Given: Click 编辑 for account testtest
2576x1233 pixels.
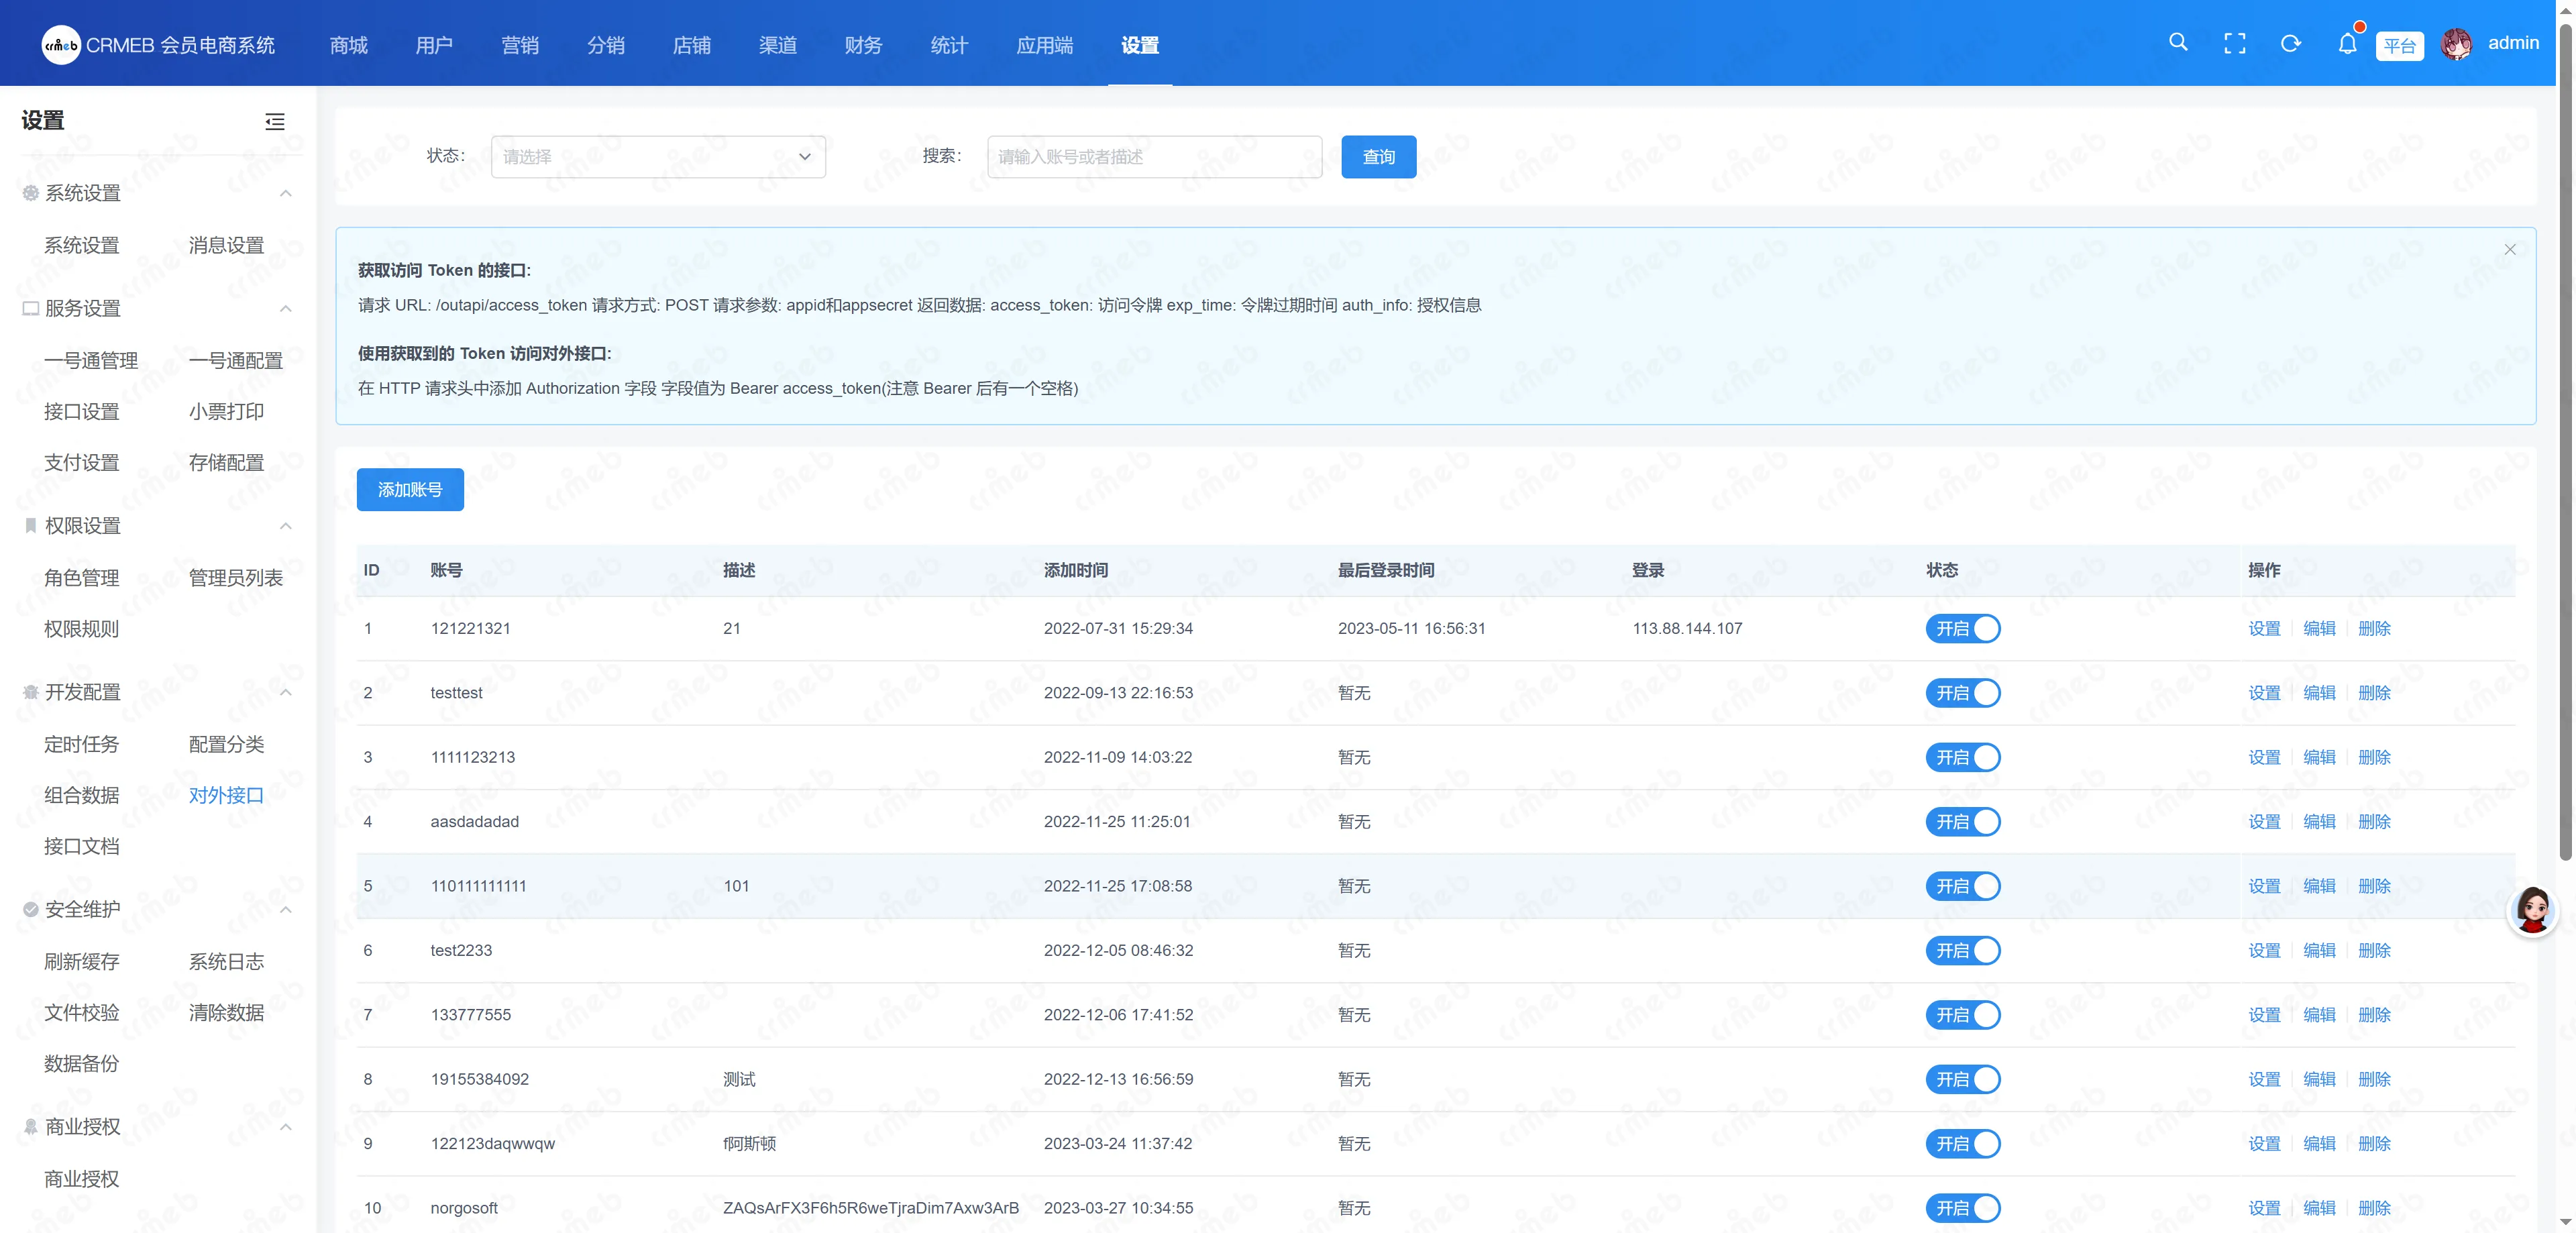Looking at the screenshot, I should click(x=2319, y=693).
